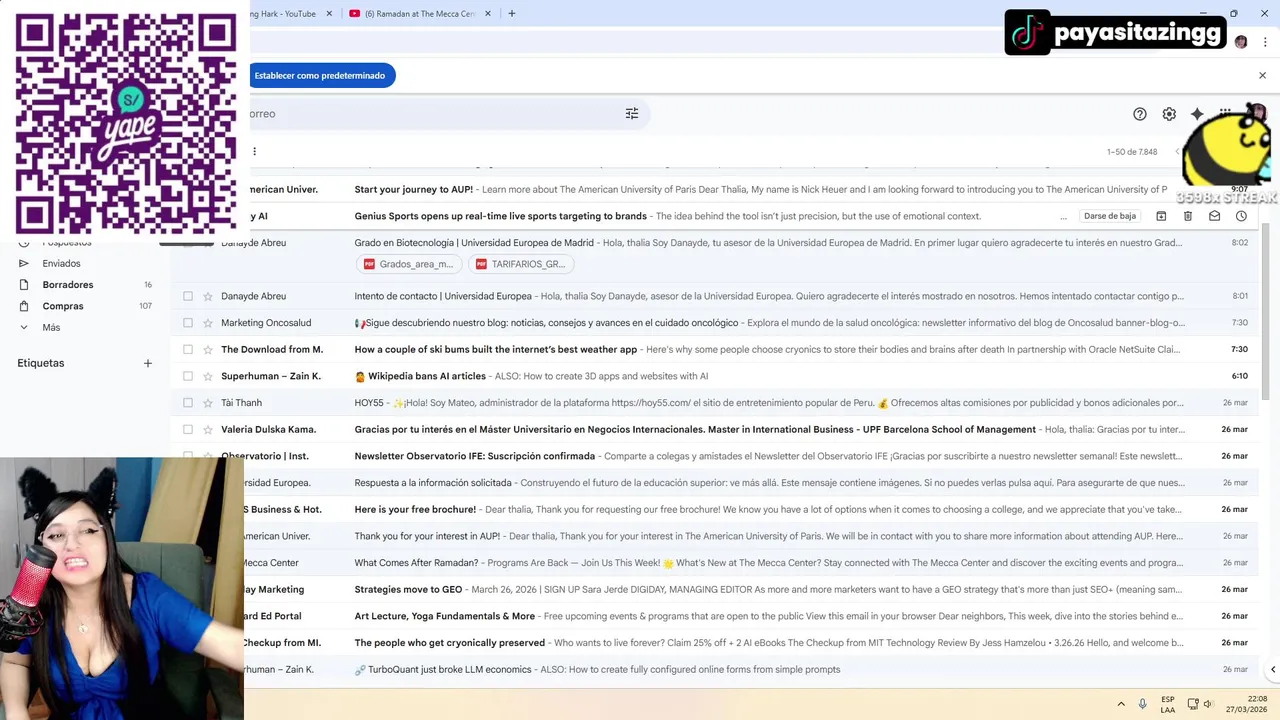Open the Grados_area_m... PDF attachment
1280x720 pixels.
tap(409, 264)
